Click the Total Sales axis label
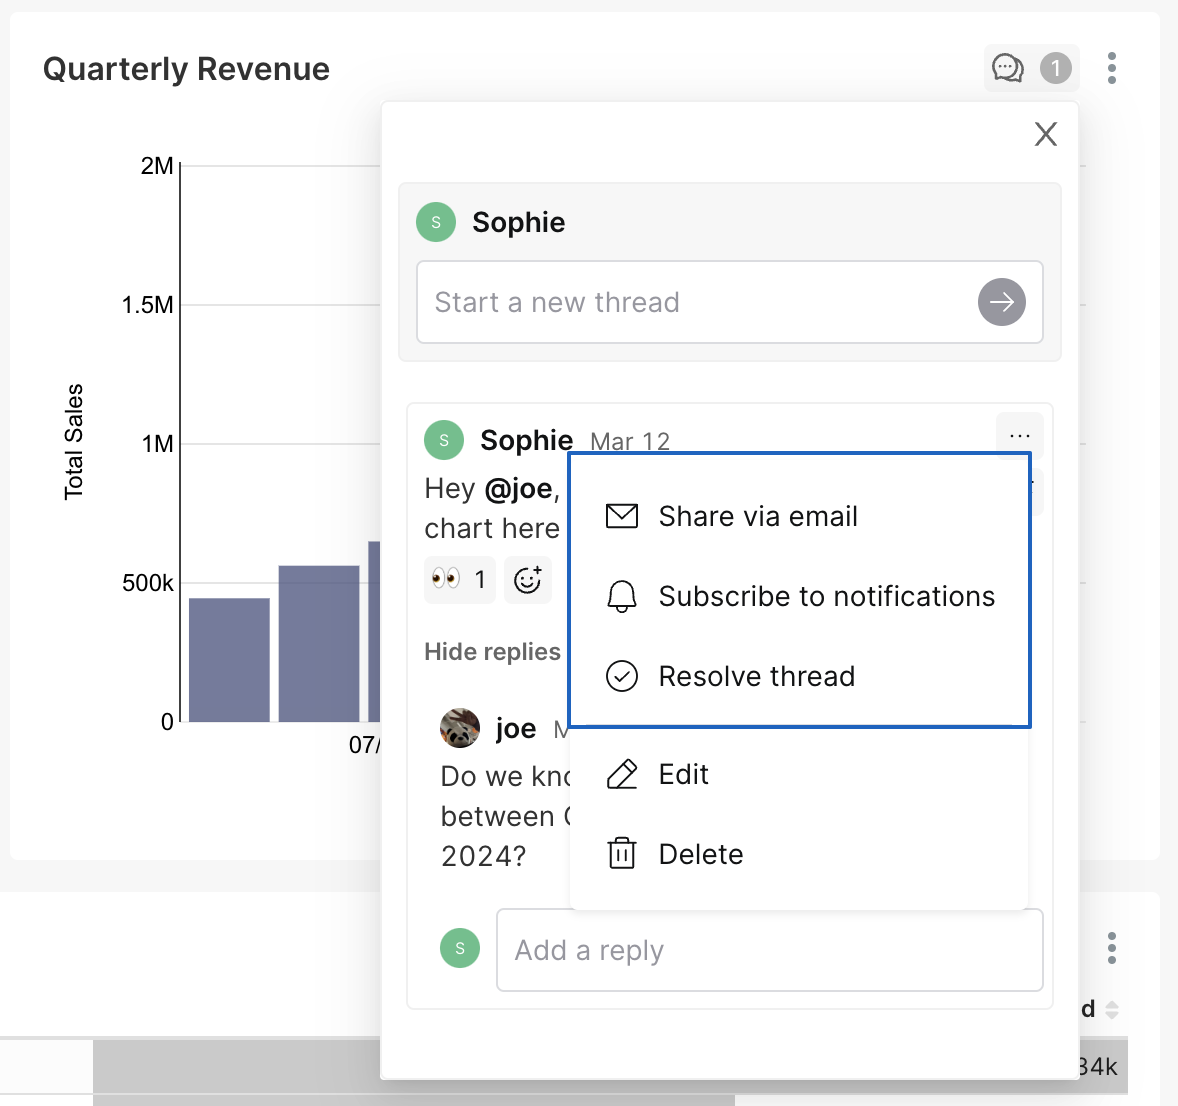The width and height of the screenshot is (1178, 1106). coord(73,442)
